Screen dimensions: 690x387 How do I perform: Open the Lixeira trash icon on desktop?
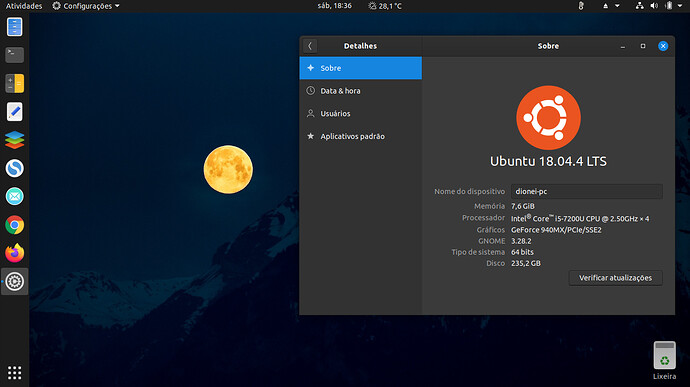(664, 360)
